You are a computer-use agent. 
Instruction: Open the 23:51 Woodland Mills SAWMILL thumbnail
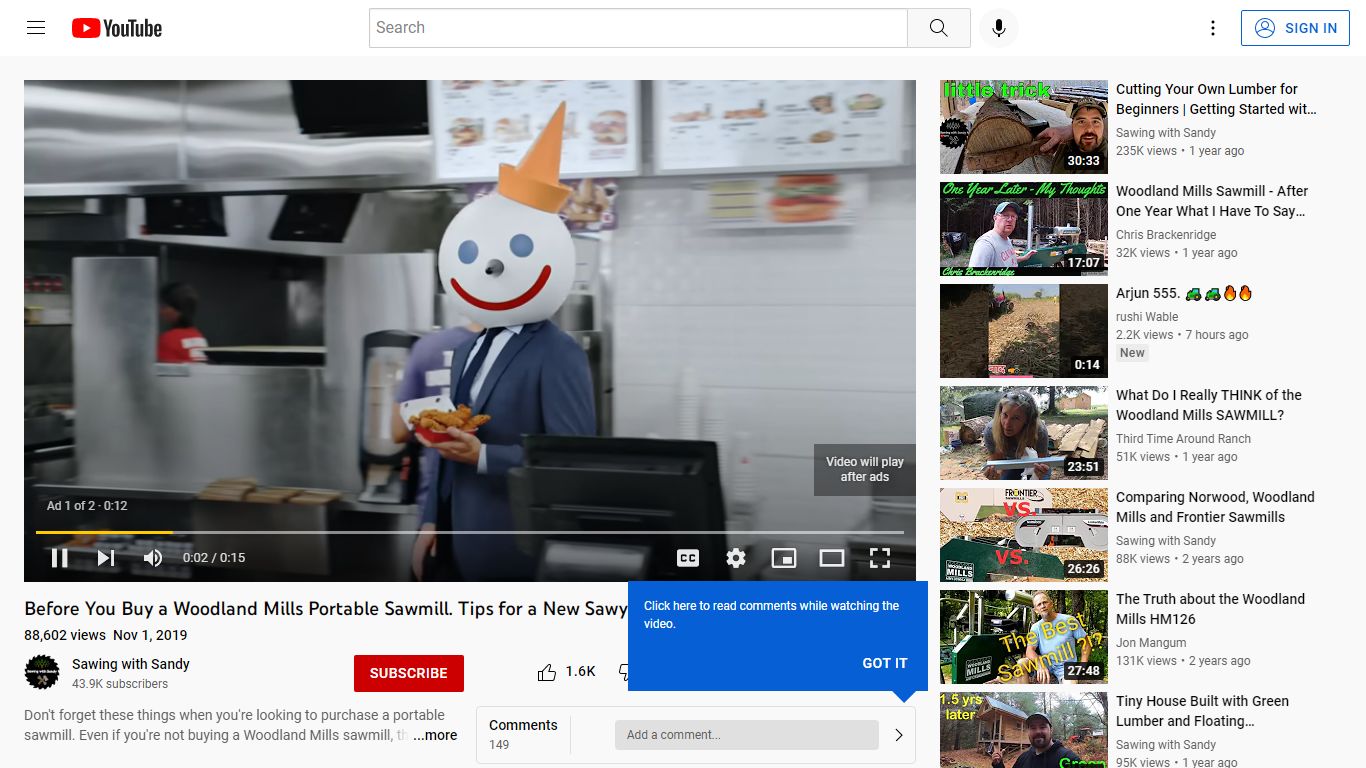tap(1024, 433)
